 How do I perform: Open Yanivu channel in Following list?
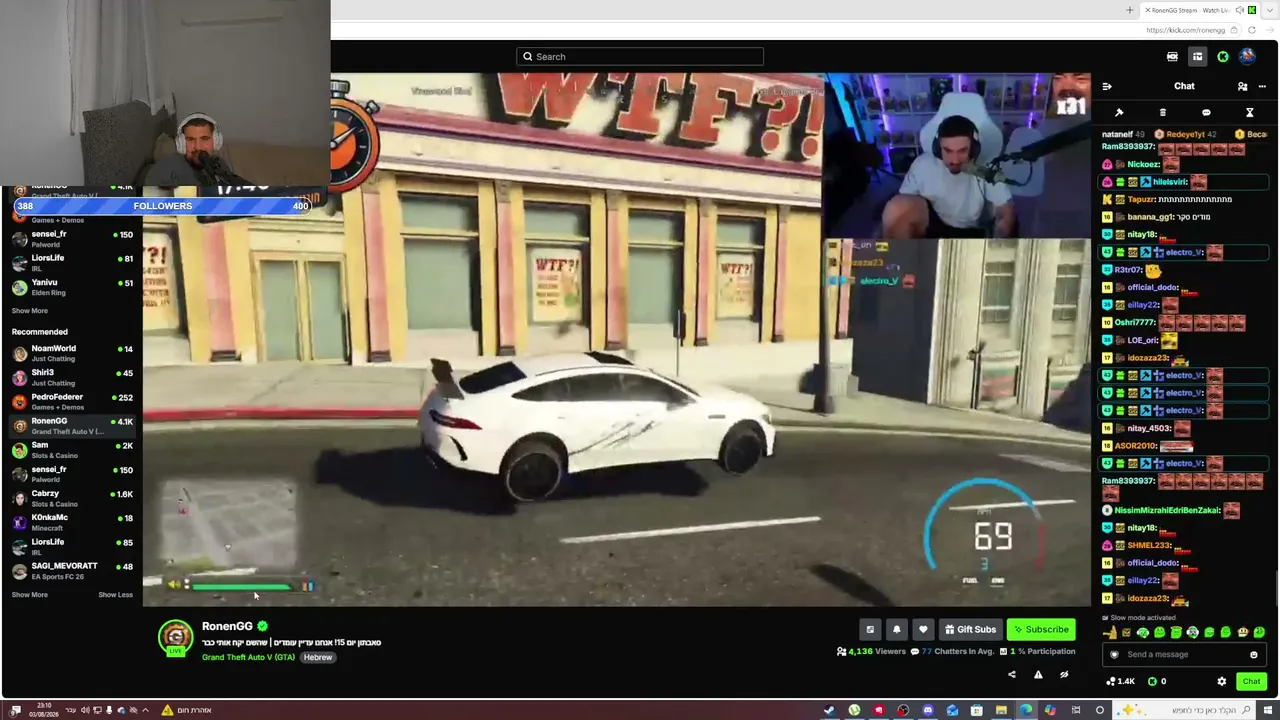pos(72,287)
